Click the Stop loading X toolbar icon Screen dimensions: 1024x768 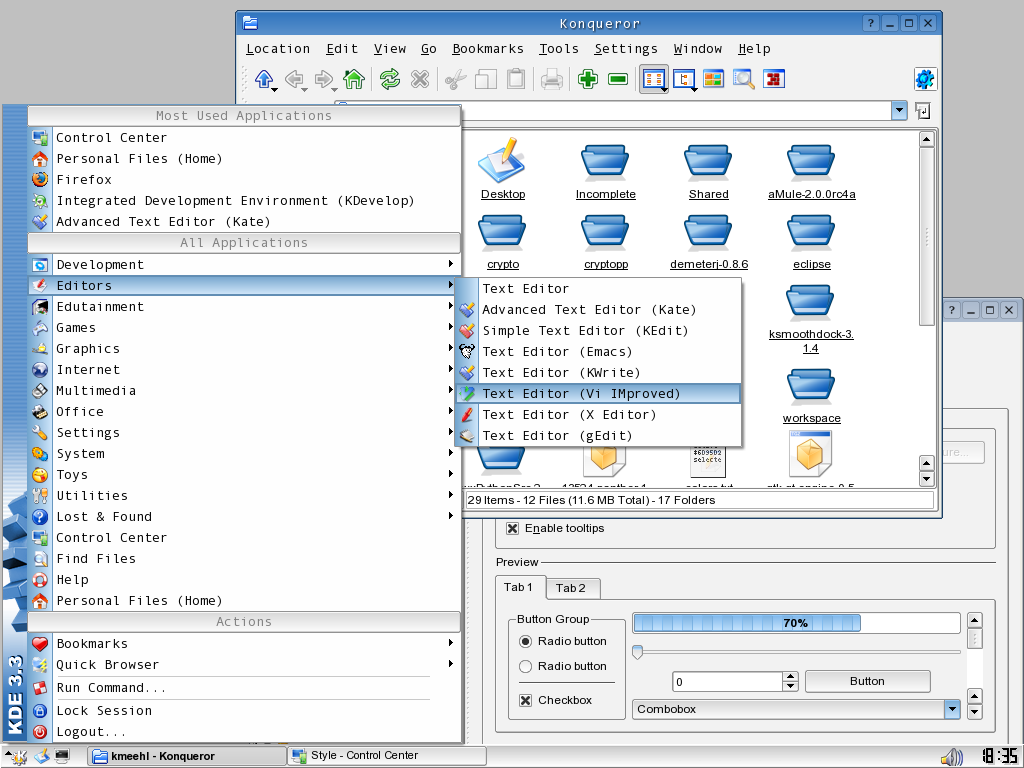(x=419, y=80)
